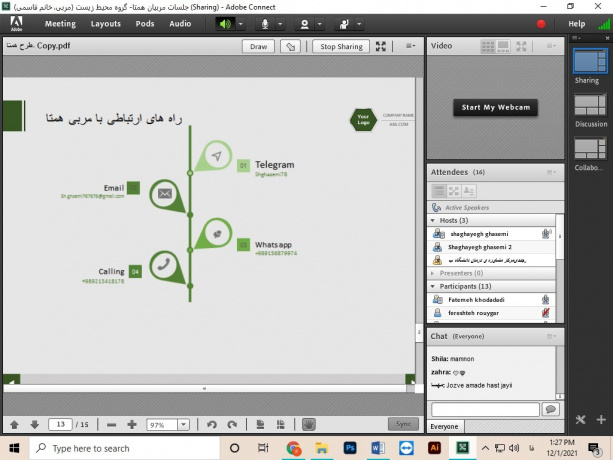613x460 pixels.
Task: Select host Shaghayegh ghasemi 2
Action: click(492, 247)
